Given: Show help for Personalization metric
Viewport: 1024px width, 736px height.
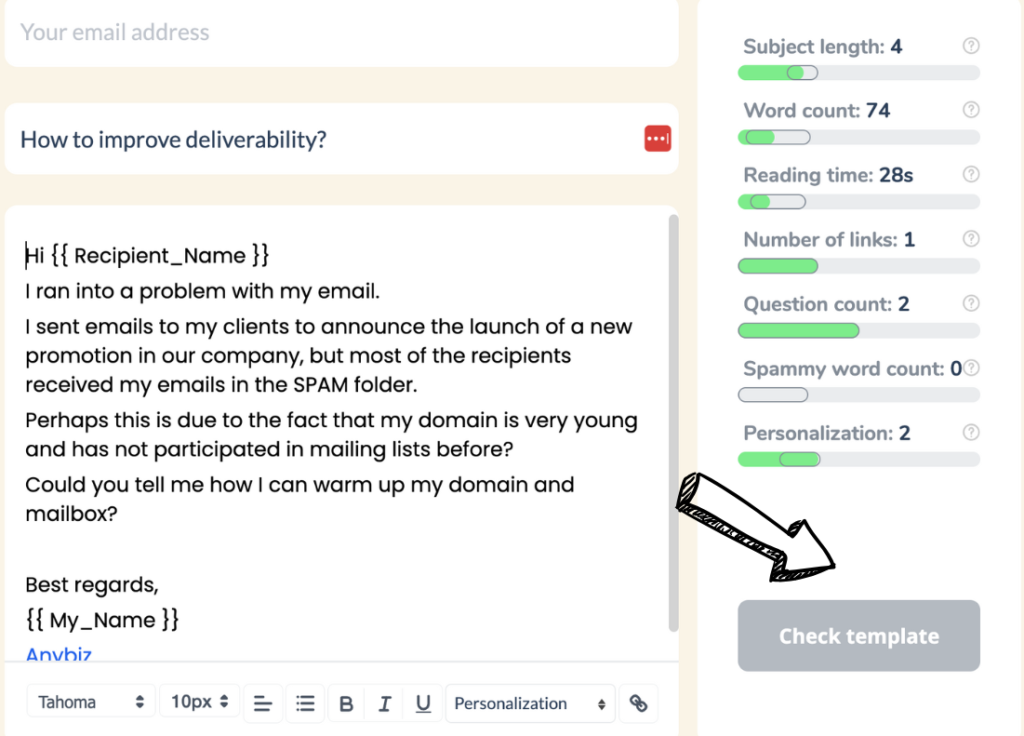Looking at the screenshot, I should click(x=971, y=432).
